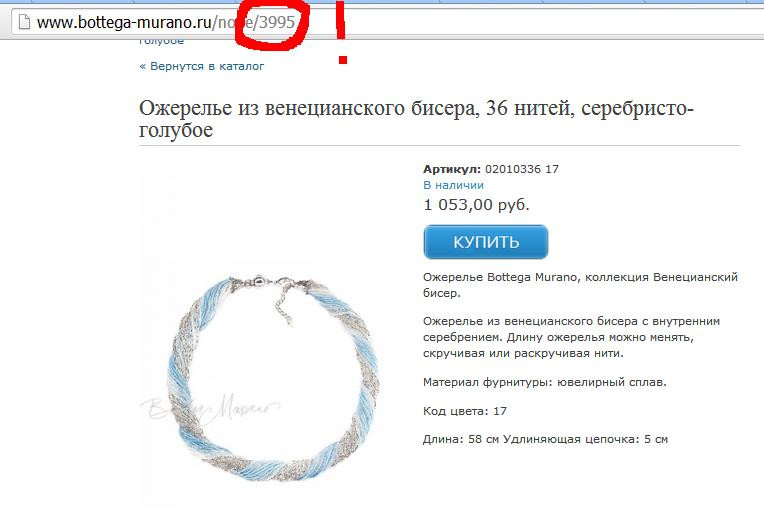Click the 'В наличии' availability status

(x=453, y=185)
